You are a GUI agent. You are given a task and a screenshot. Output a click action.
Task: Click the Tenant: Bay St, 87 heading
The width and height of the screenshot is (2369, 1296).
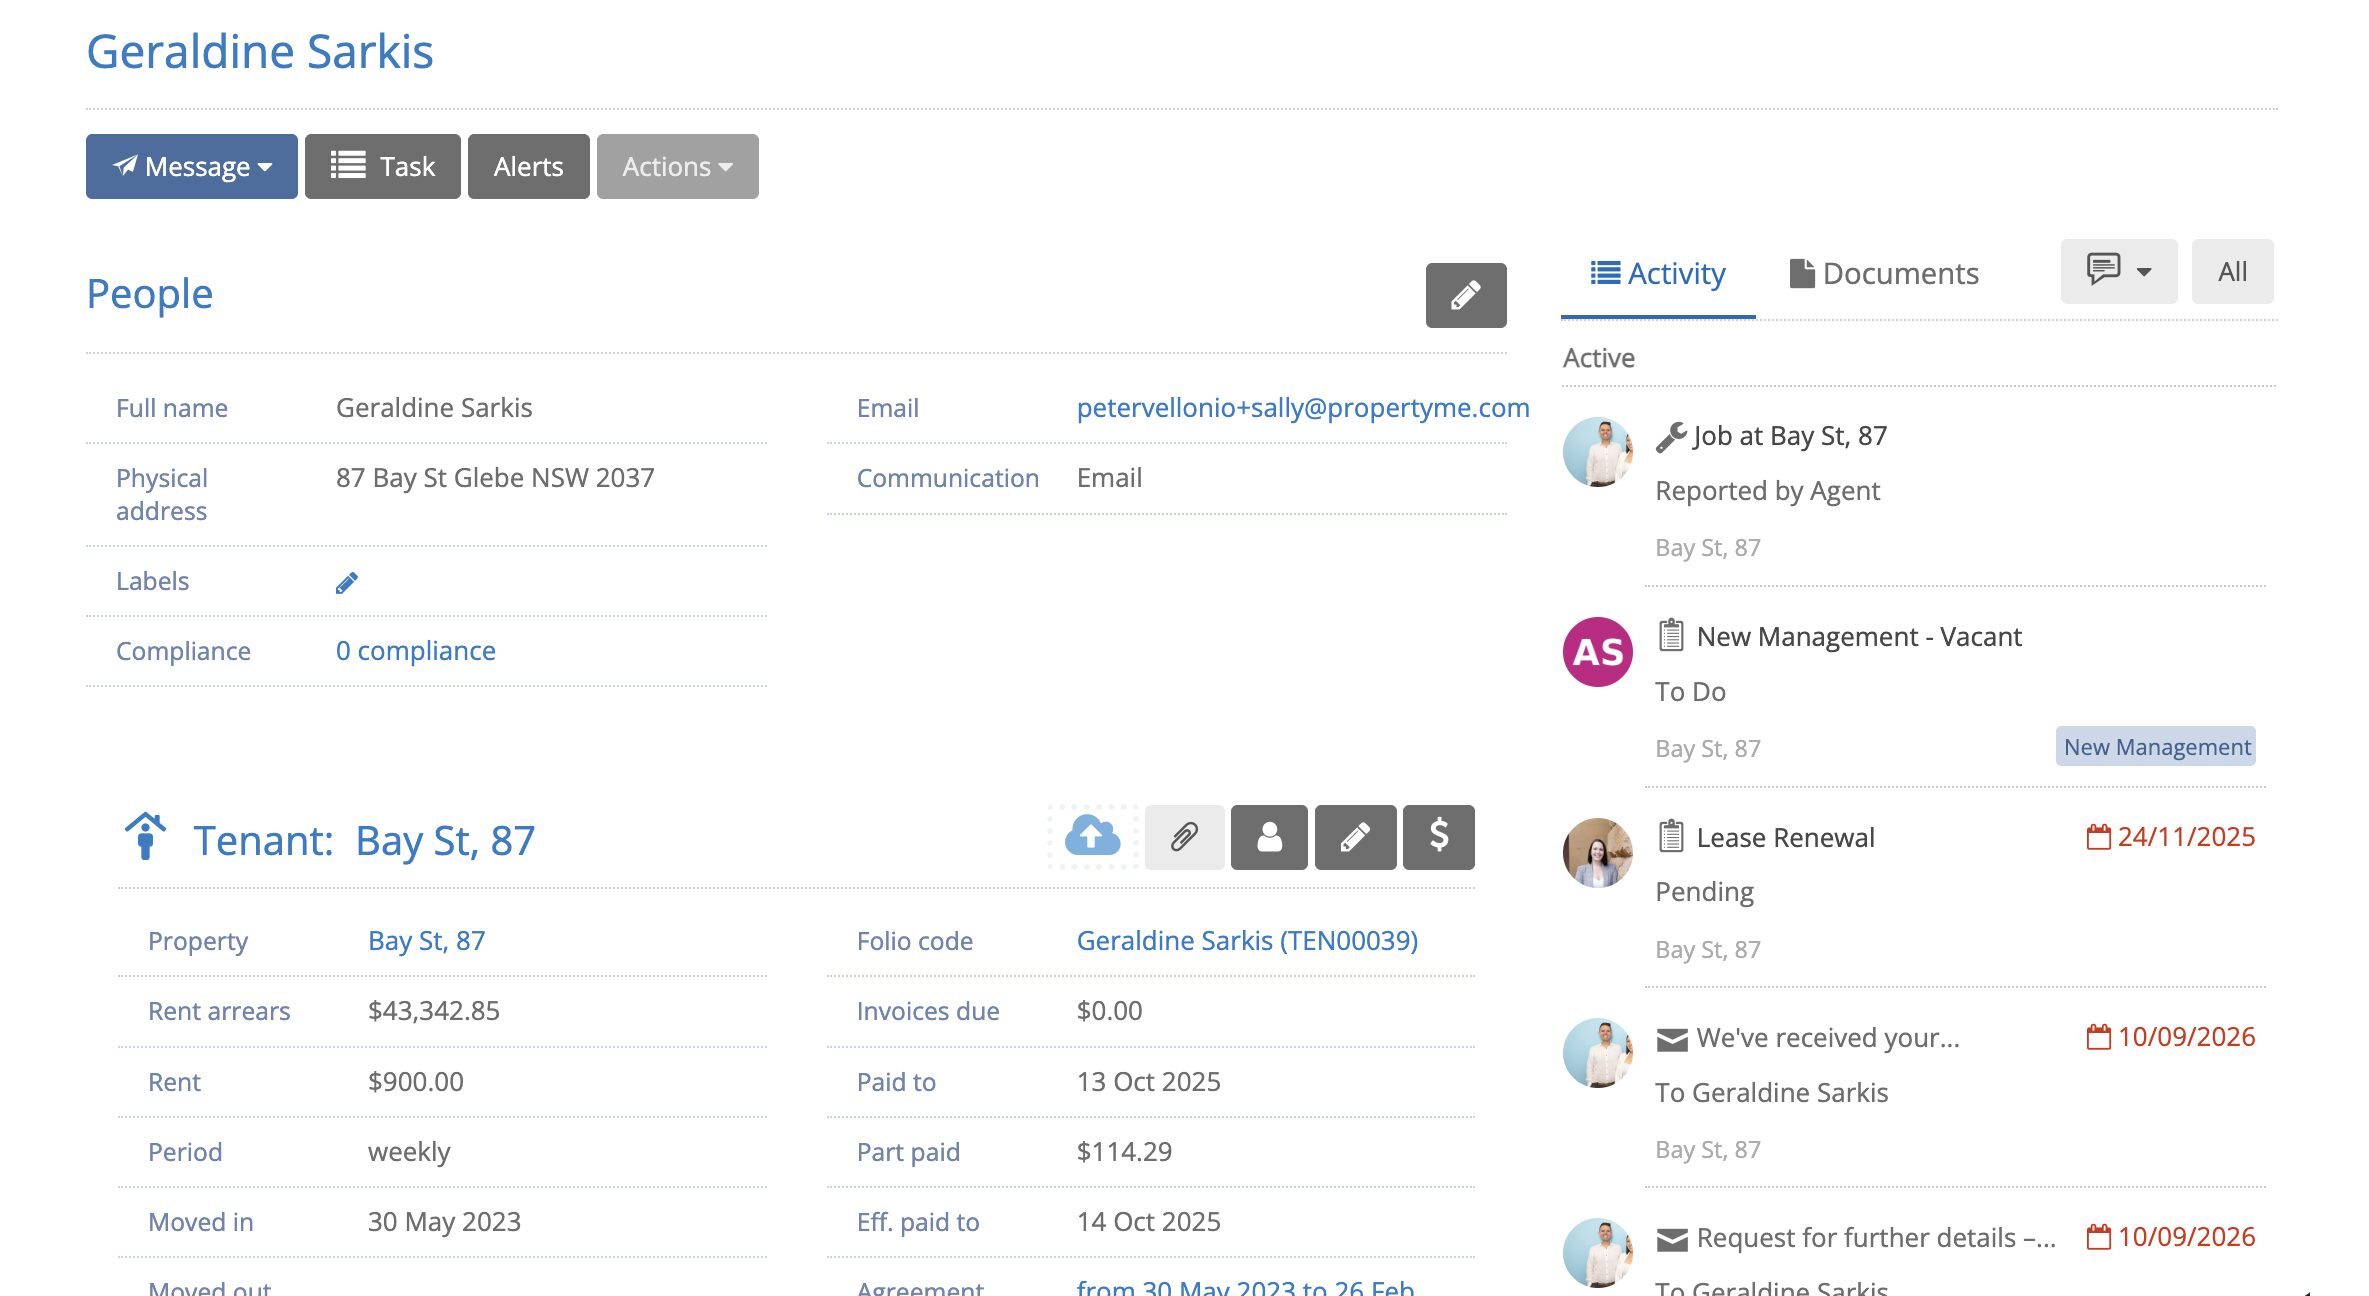click(x=364, y=840)
